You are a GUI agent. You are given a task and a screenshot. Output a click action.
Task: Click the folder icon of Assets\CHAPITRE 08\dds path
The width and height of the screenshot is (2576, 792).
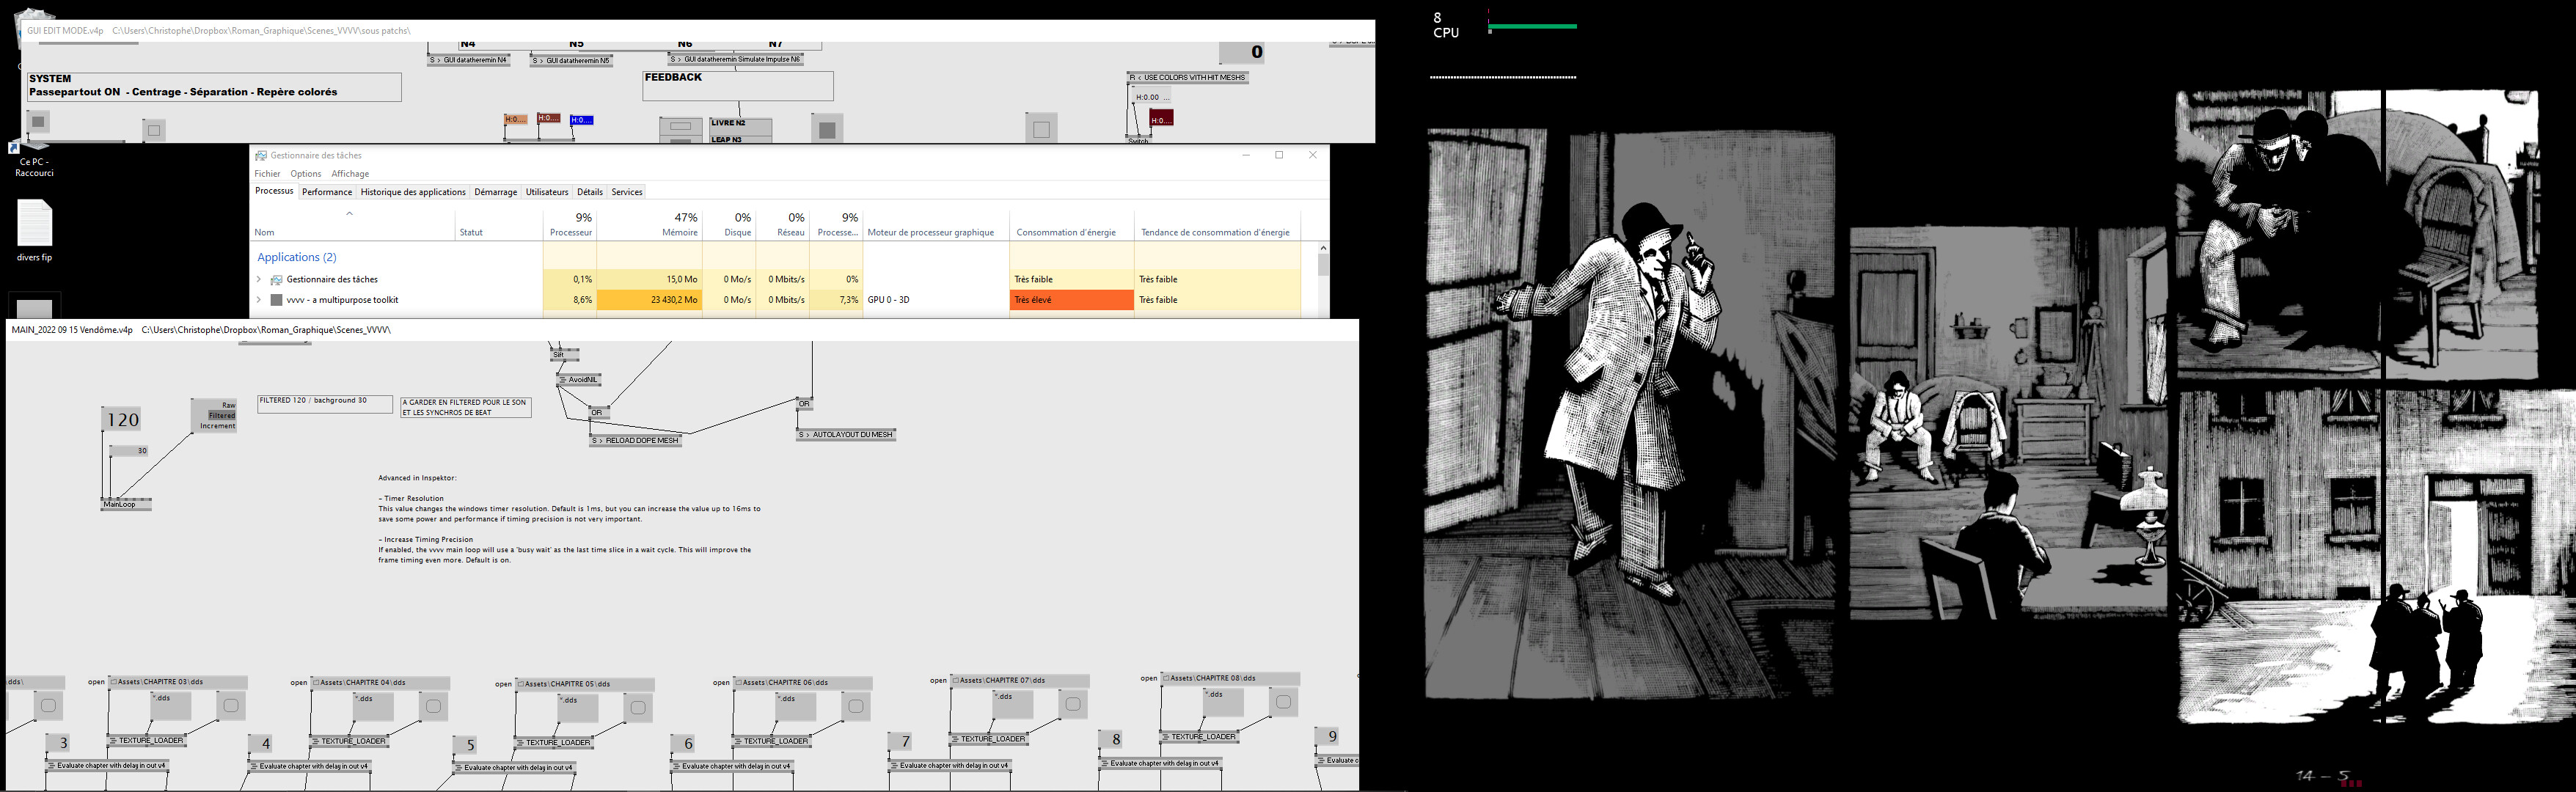[1166, 678]
